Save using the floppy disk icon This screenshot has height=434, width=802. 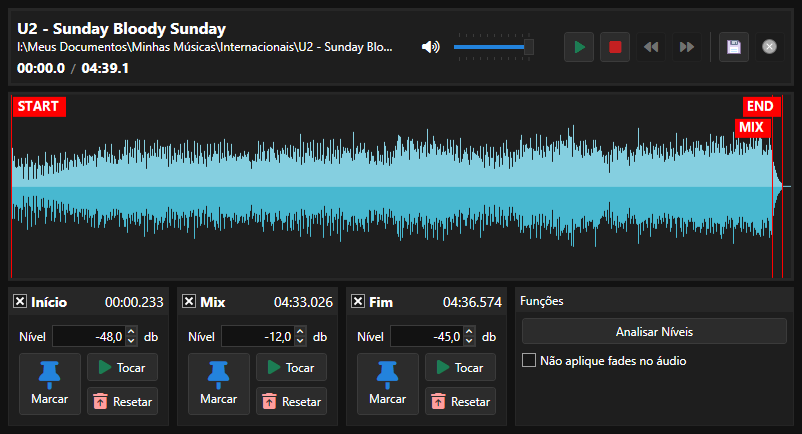734,47
